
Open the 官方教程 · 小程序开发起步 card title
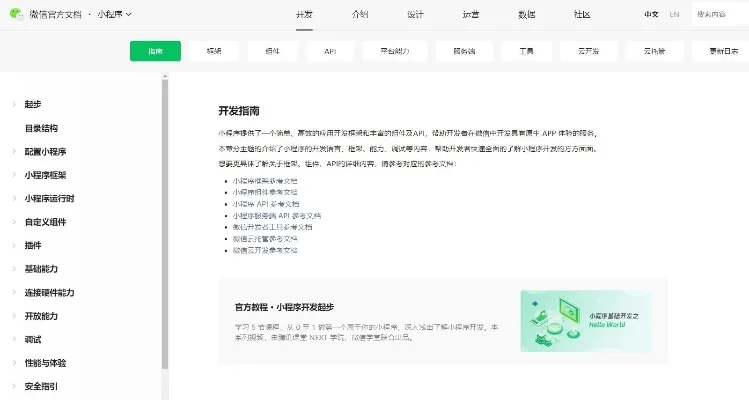(284, 307)
